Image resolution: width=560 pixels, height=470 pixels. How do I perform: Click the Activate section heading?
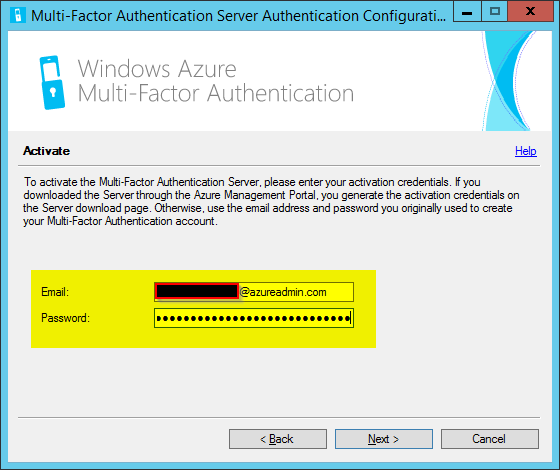point(46,151)
